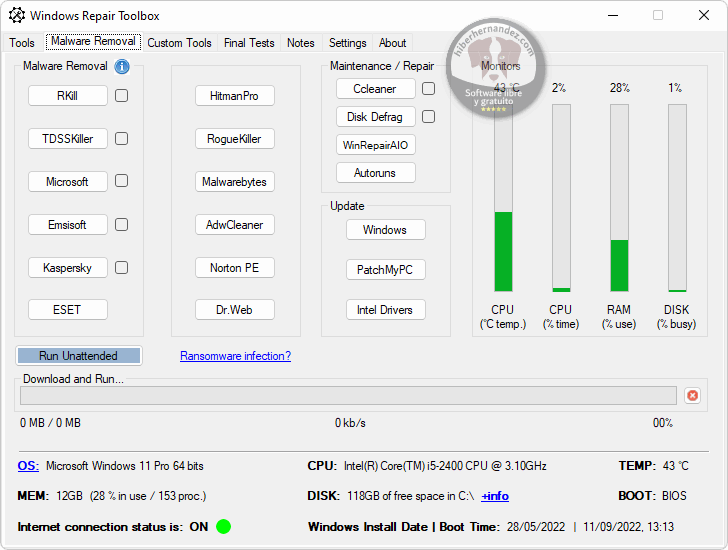Open PatchMyPC
This screenshot has height=550, width=728.
[x=385, y=269]
